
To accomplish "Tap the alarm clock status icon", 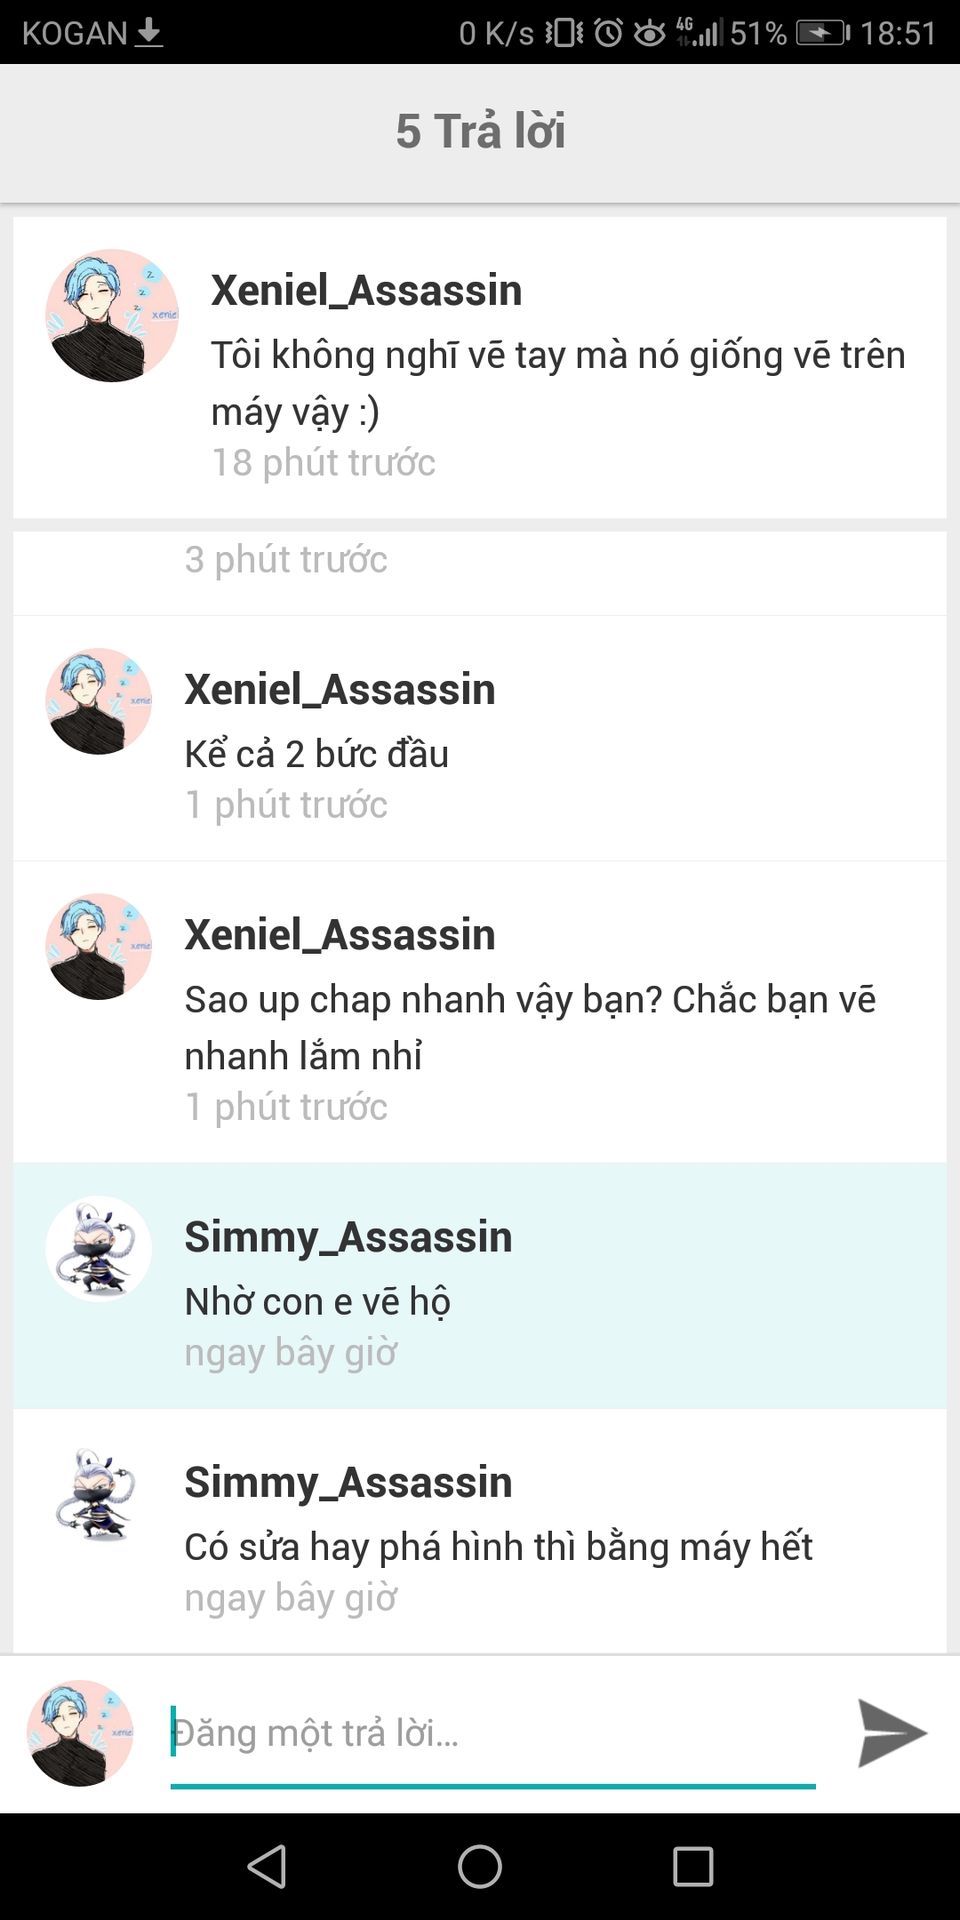I will pos(608,33).
